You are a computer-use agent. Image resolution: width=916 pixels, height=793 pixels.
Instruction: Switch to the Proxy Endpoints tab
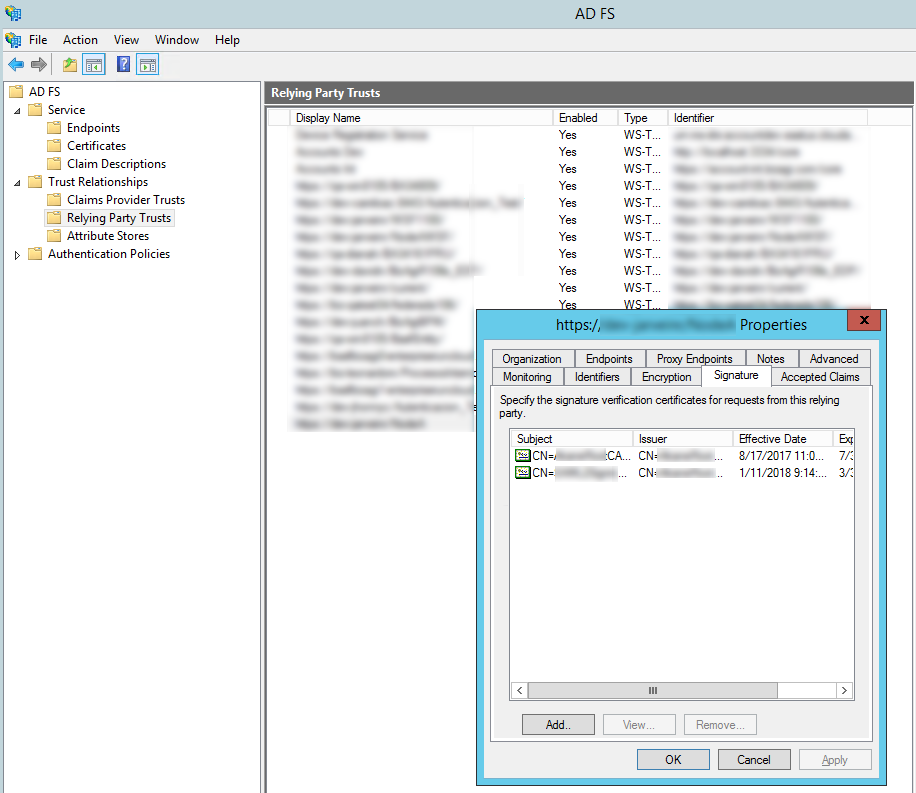(x=695, y=359)
